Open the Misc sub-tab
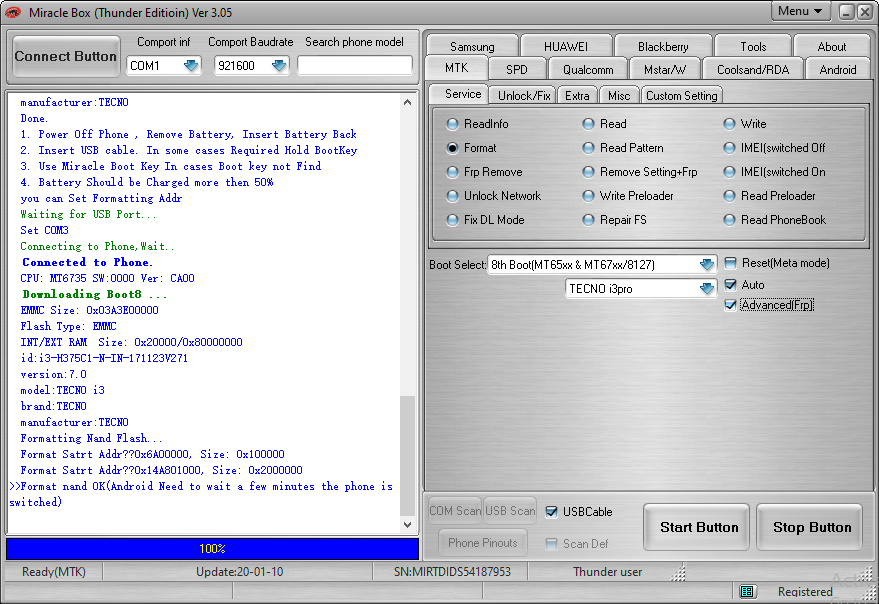879x604 pixels. pyautogui.click(x=619, y=96)
